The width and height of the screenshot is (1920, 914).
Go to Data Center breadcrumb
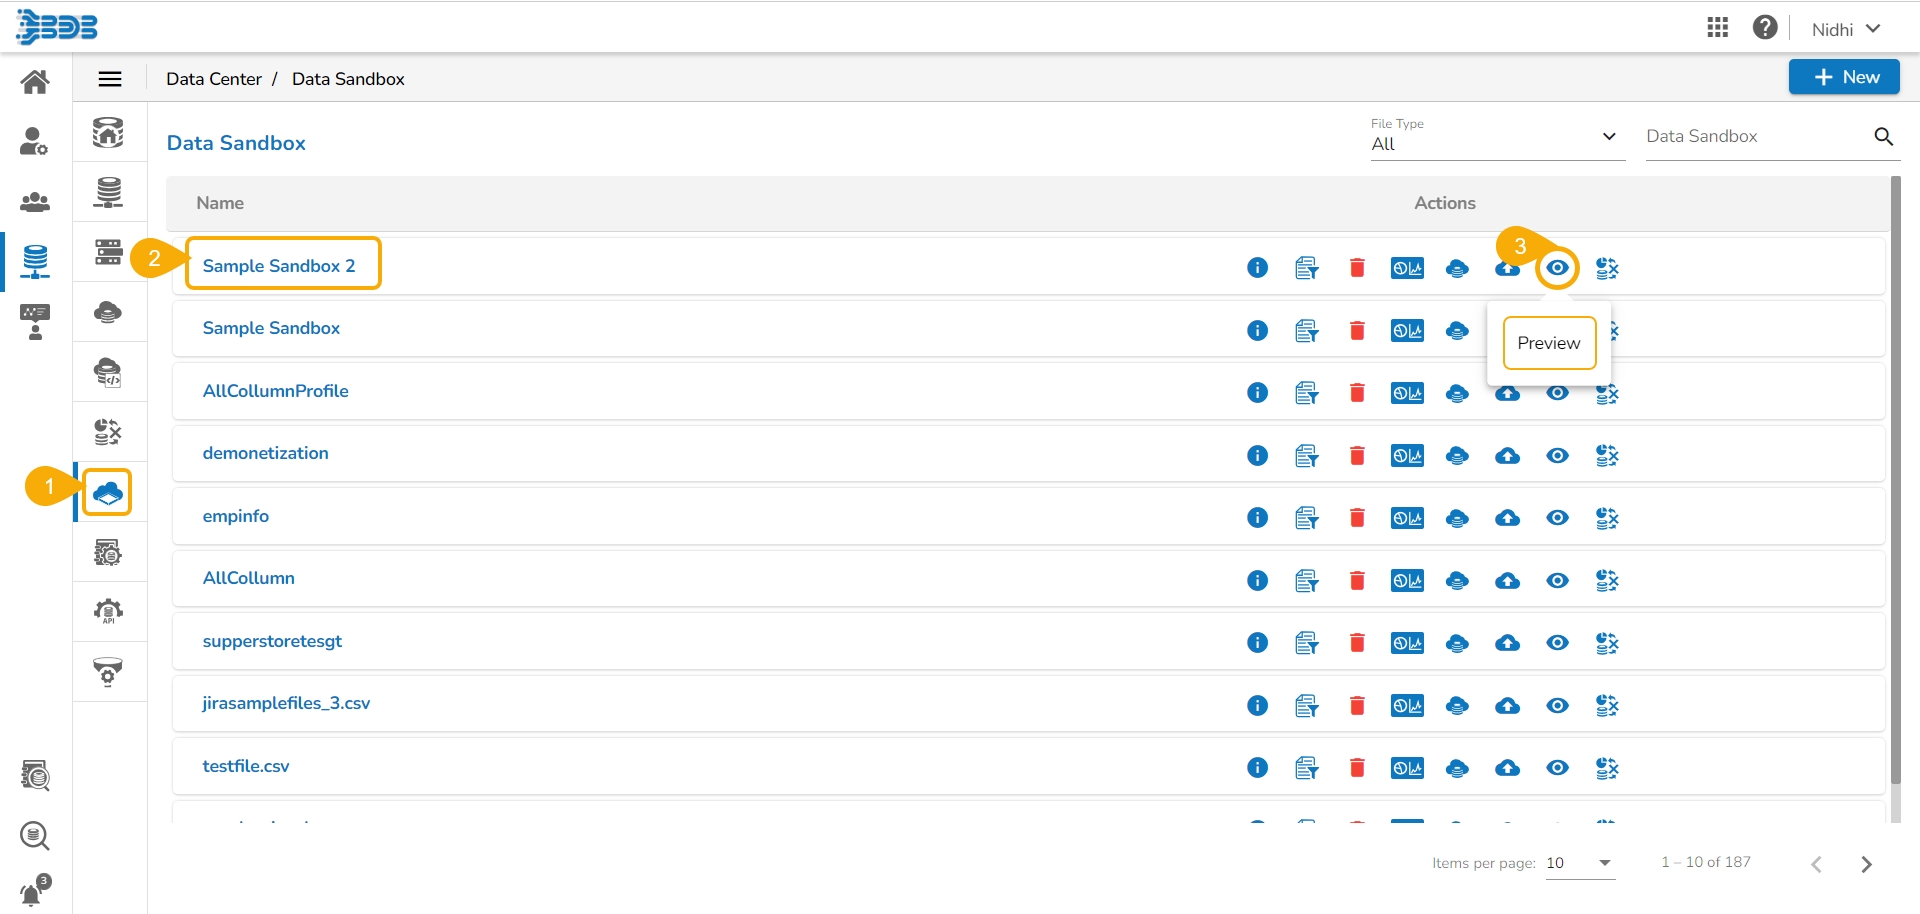[x=214, y=79]
